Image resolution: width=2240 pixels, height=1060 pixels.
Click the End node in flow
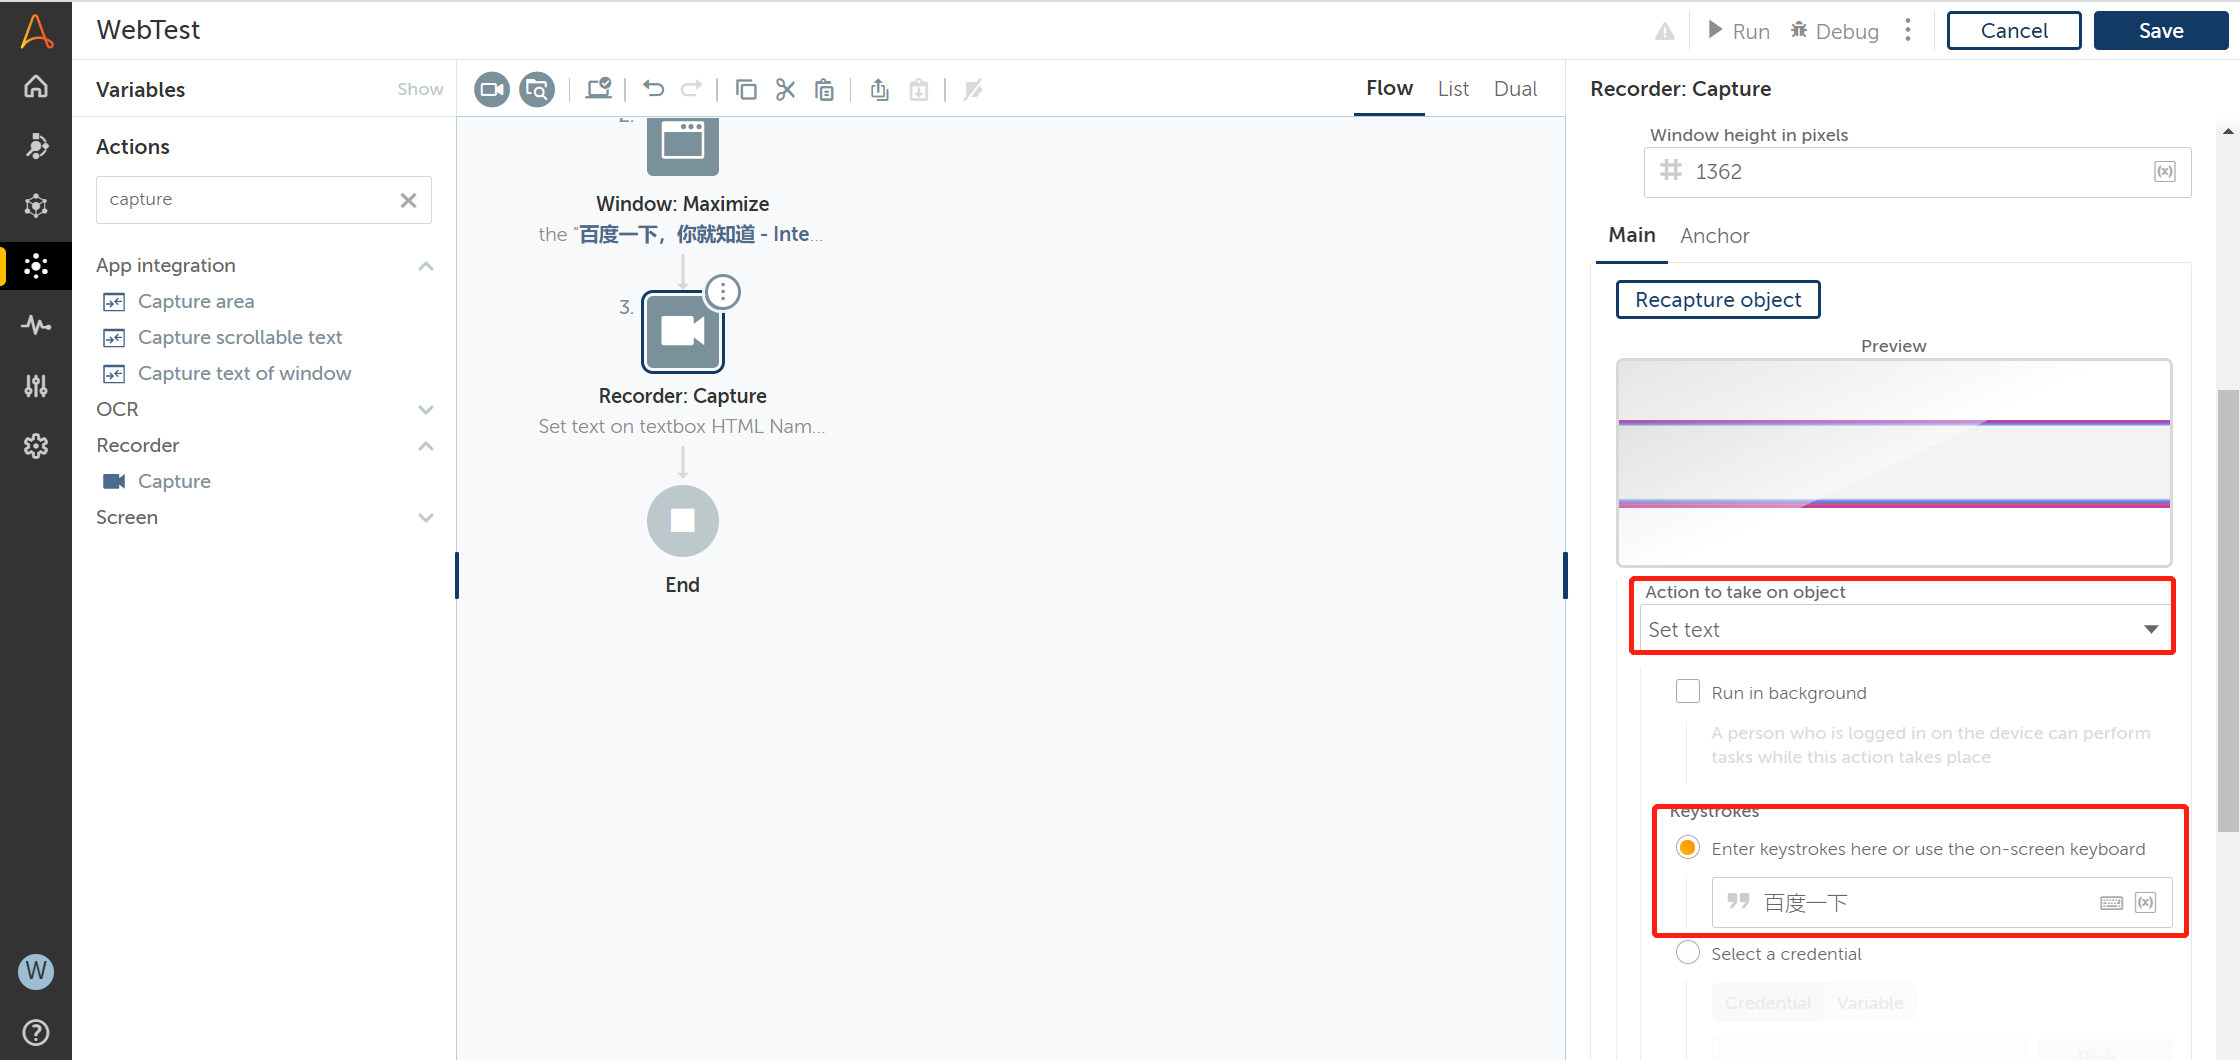683,521
